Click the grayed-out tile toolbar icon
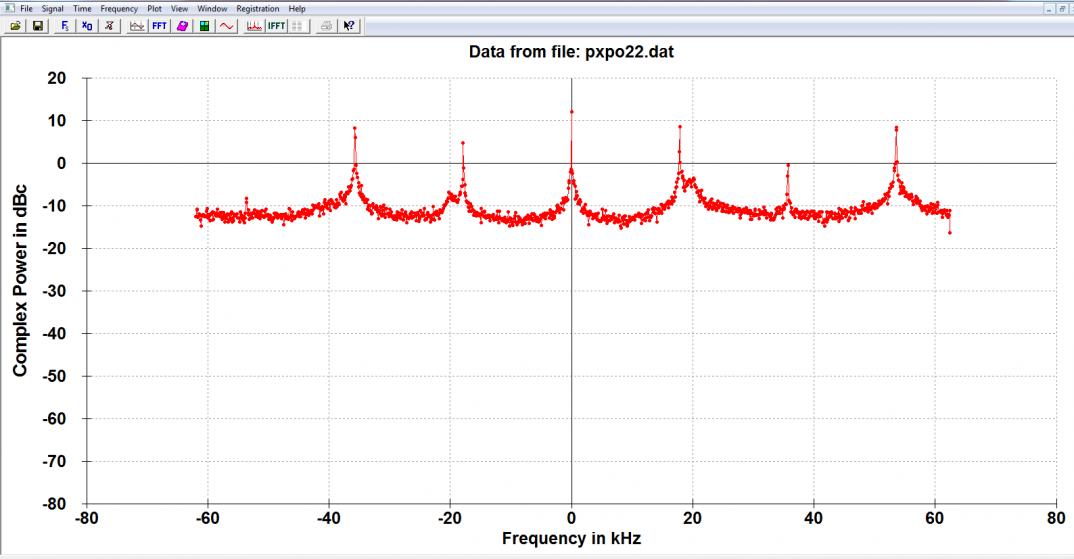Image resolution: width=1074 pixels, height=559 pixels. point(297,26)
